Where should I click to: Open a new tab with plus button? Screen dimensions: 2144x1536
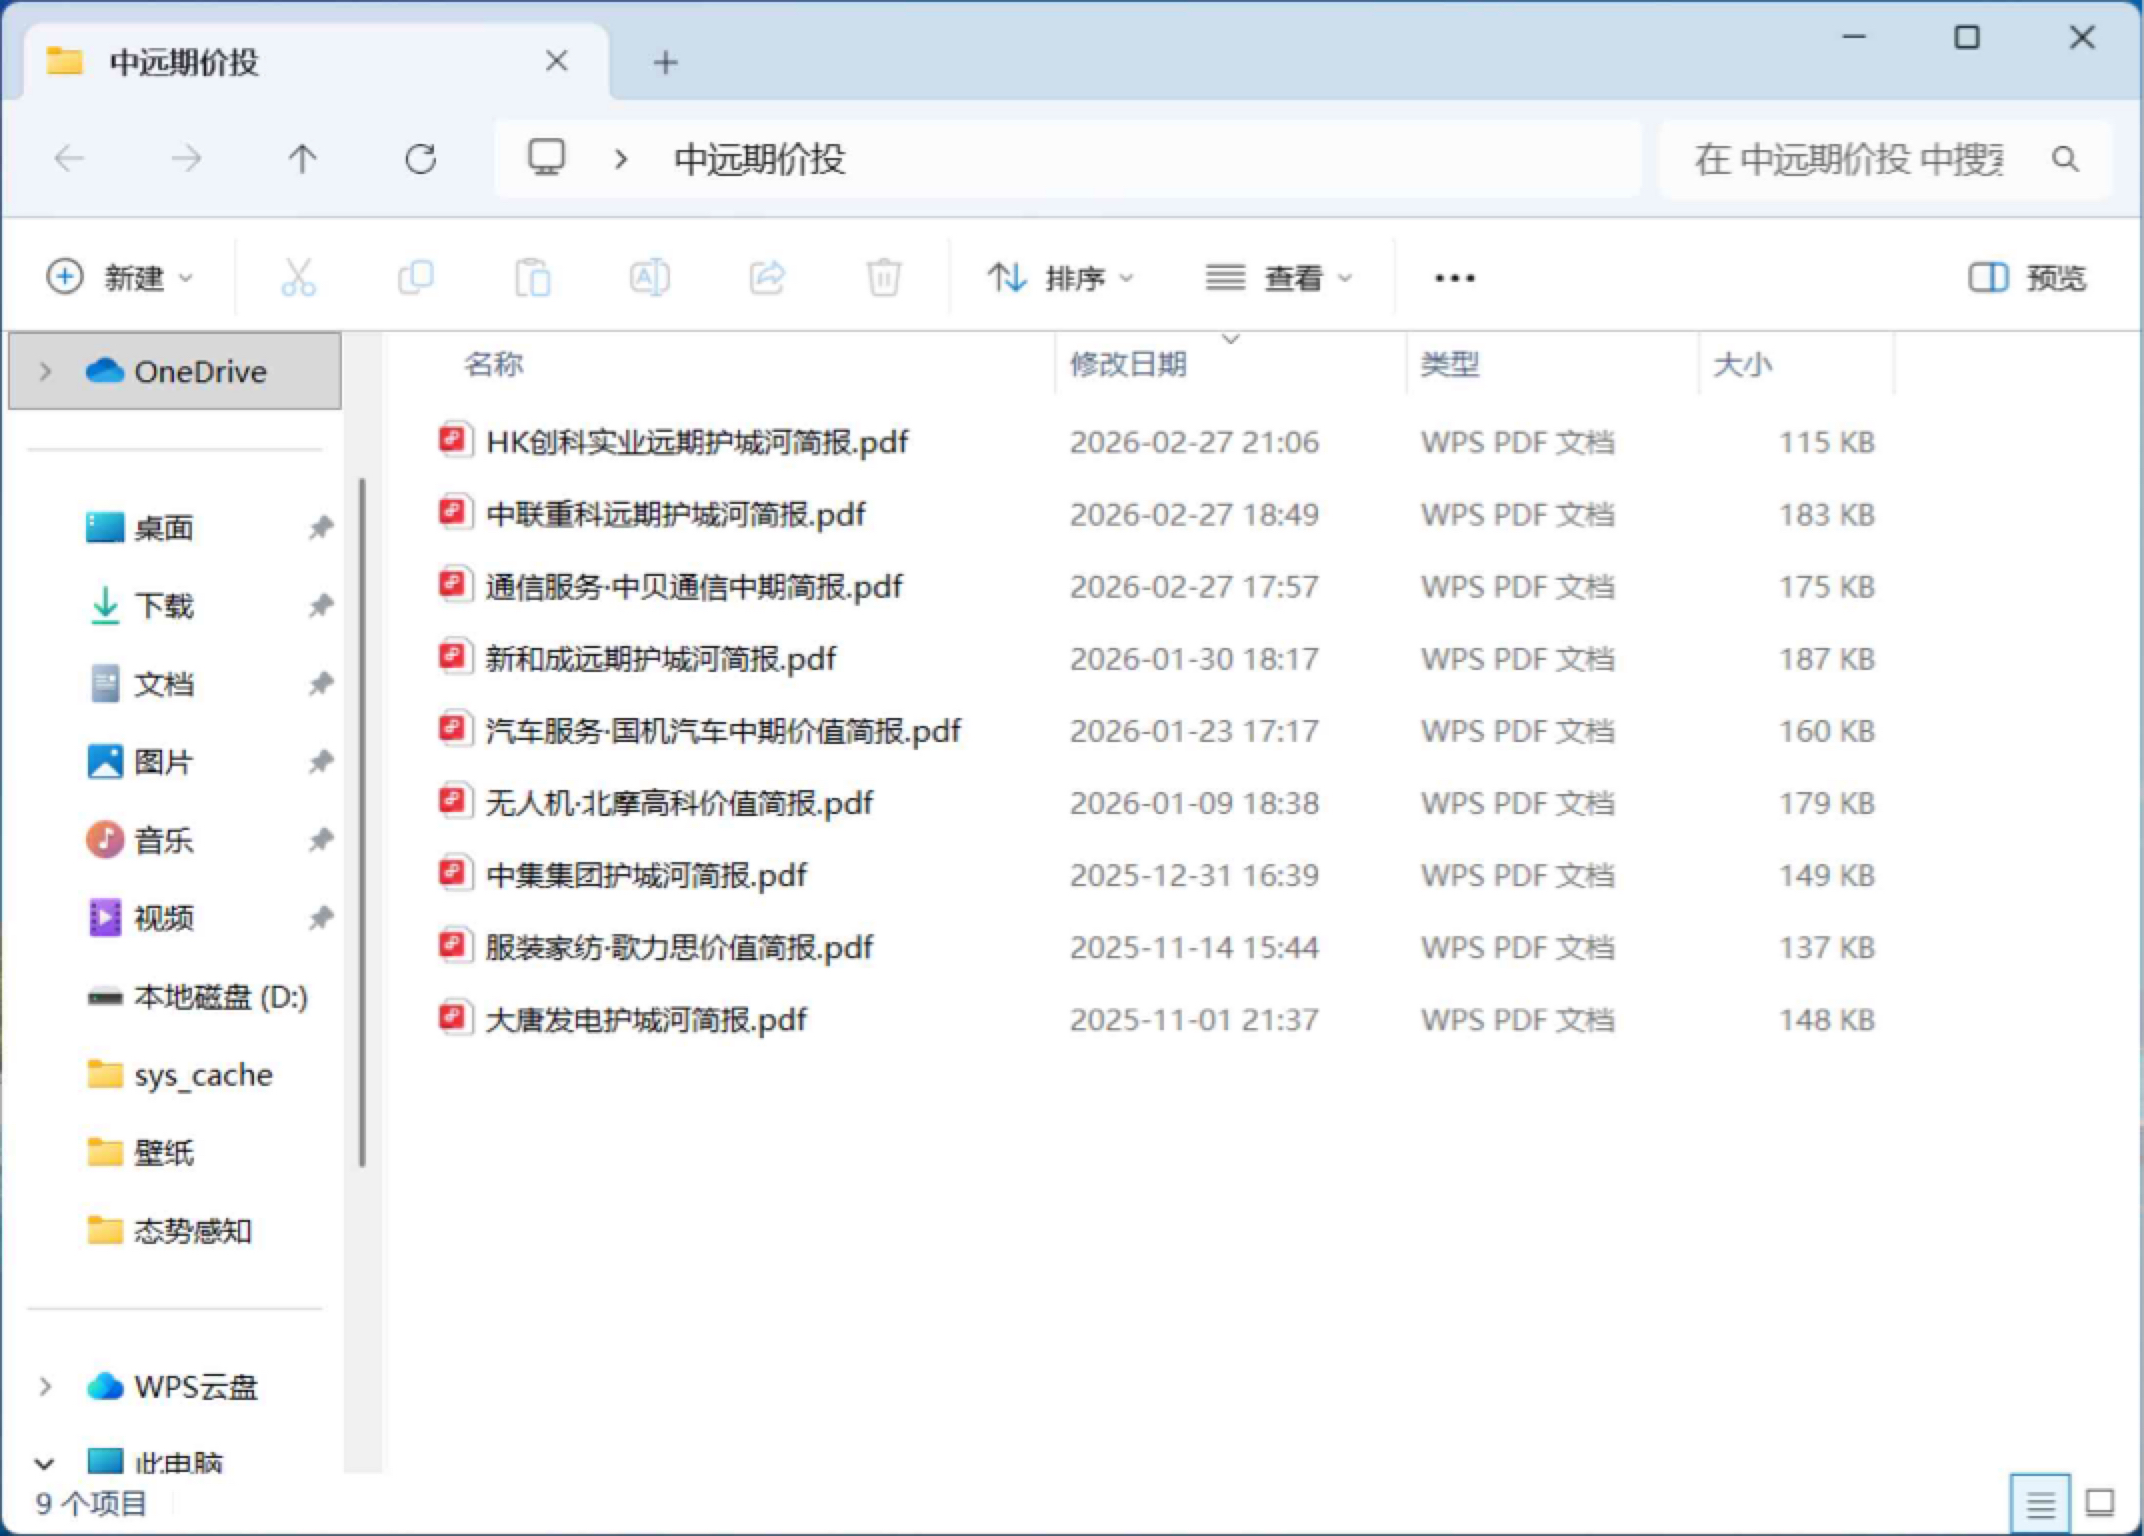[x=665, y=63]
